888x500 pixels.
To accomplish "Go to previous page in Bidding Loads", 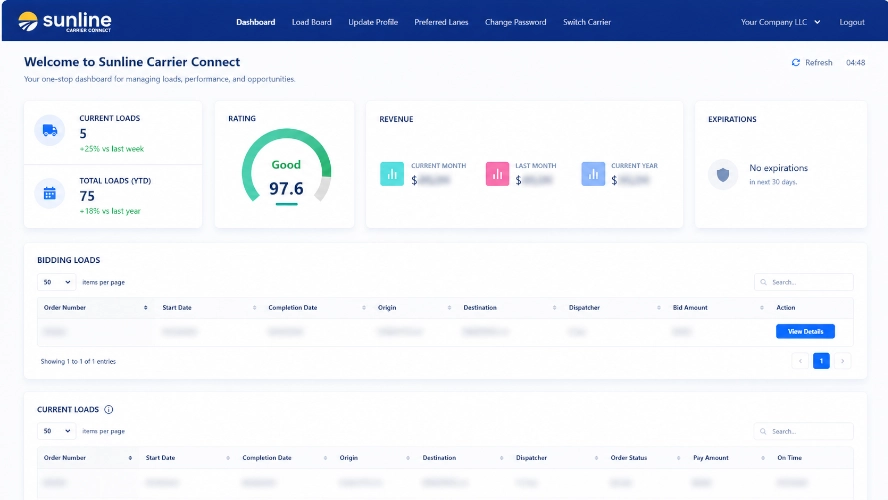I will click(x=800, y=361).
